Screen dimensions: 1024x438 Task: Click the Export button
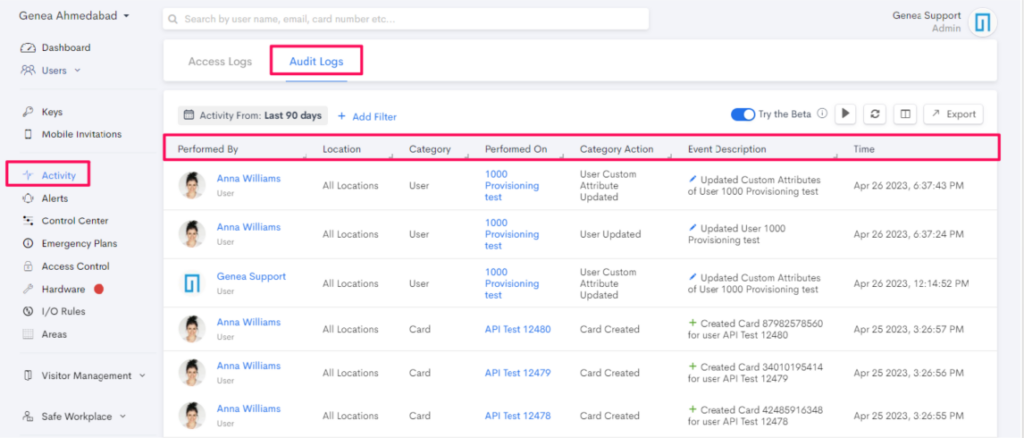(953, 114)
